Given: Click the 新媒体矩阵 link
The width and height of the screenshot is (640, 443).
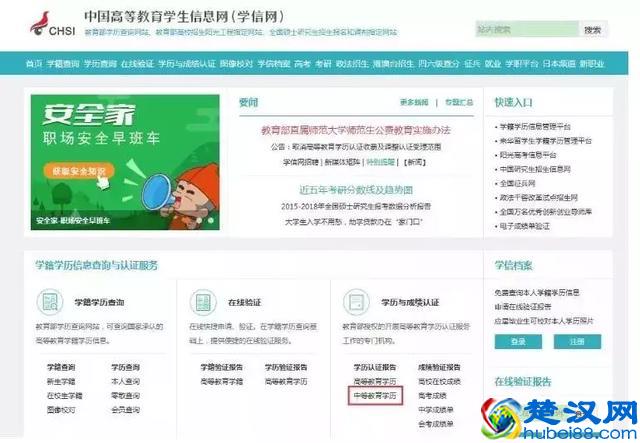Looking at the screenshot, I should [x=342, y=162].
